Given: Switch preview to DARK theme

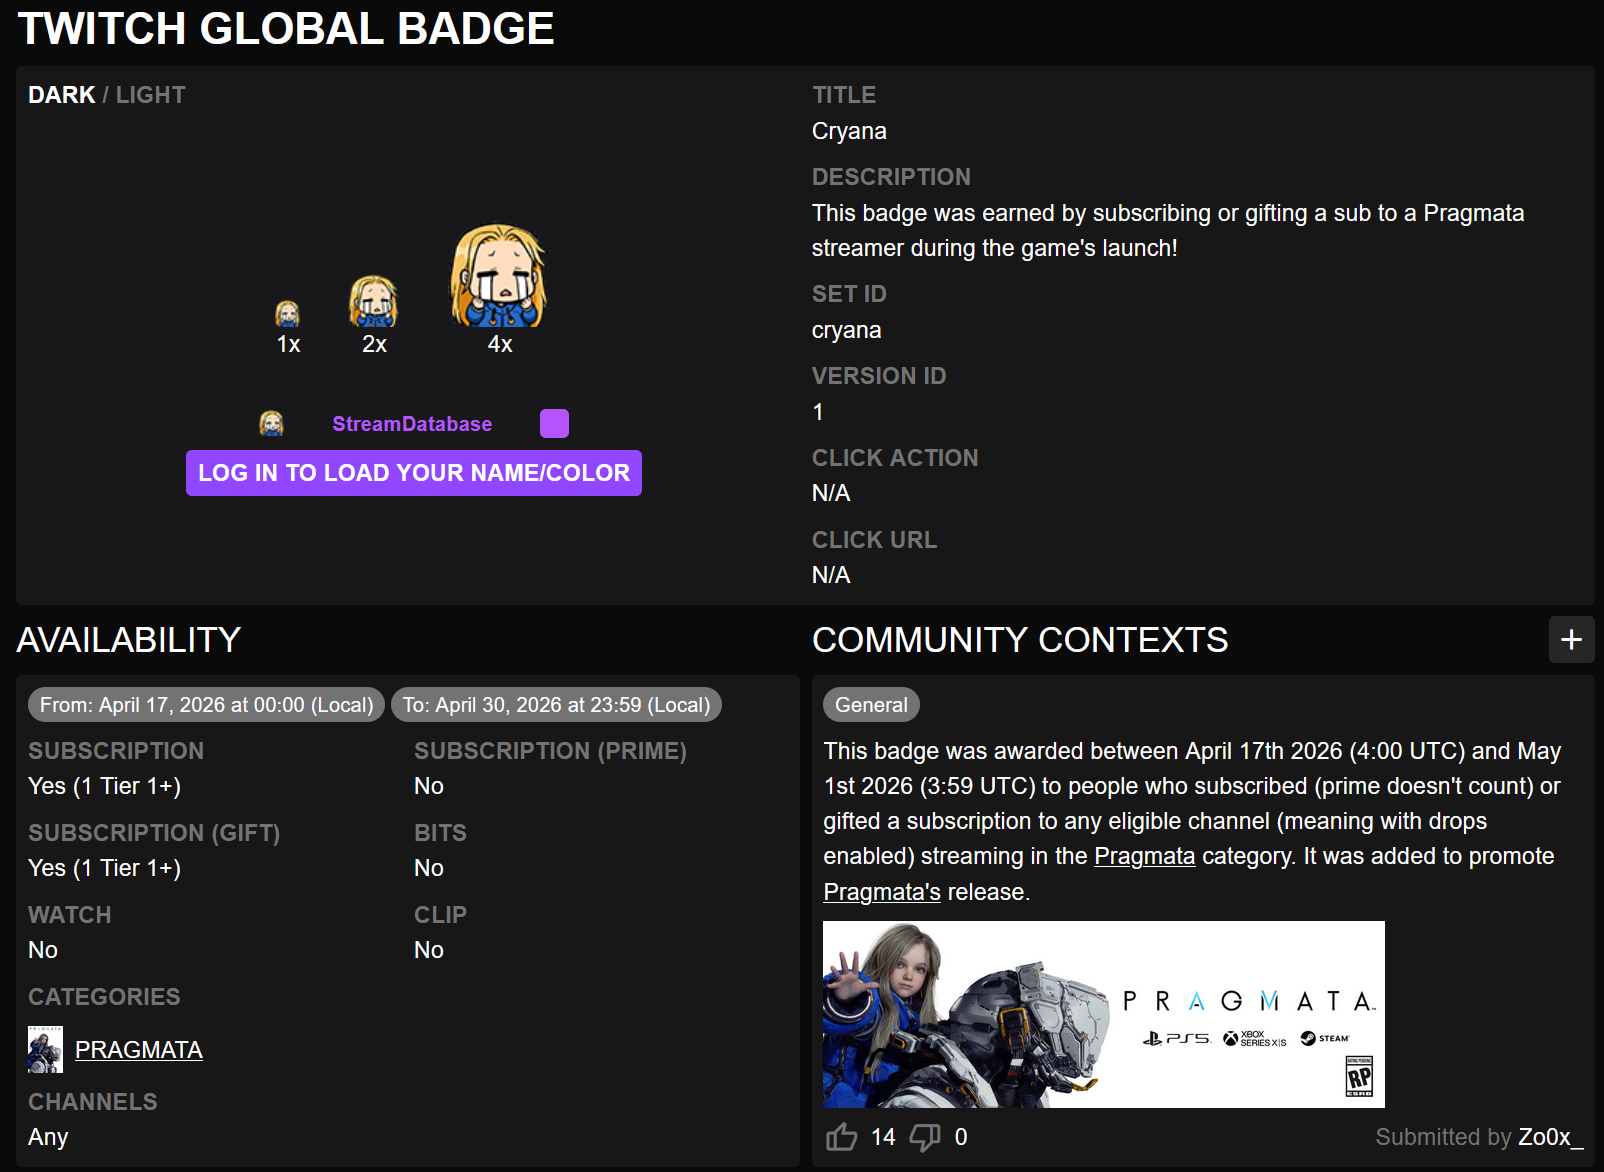Looking at the screenshot, I should coord(61,95).
